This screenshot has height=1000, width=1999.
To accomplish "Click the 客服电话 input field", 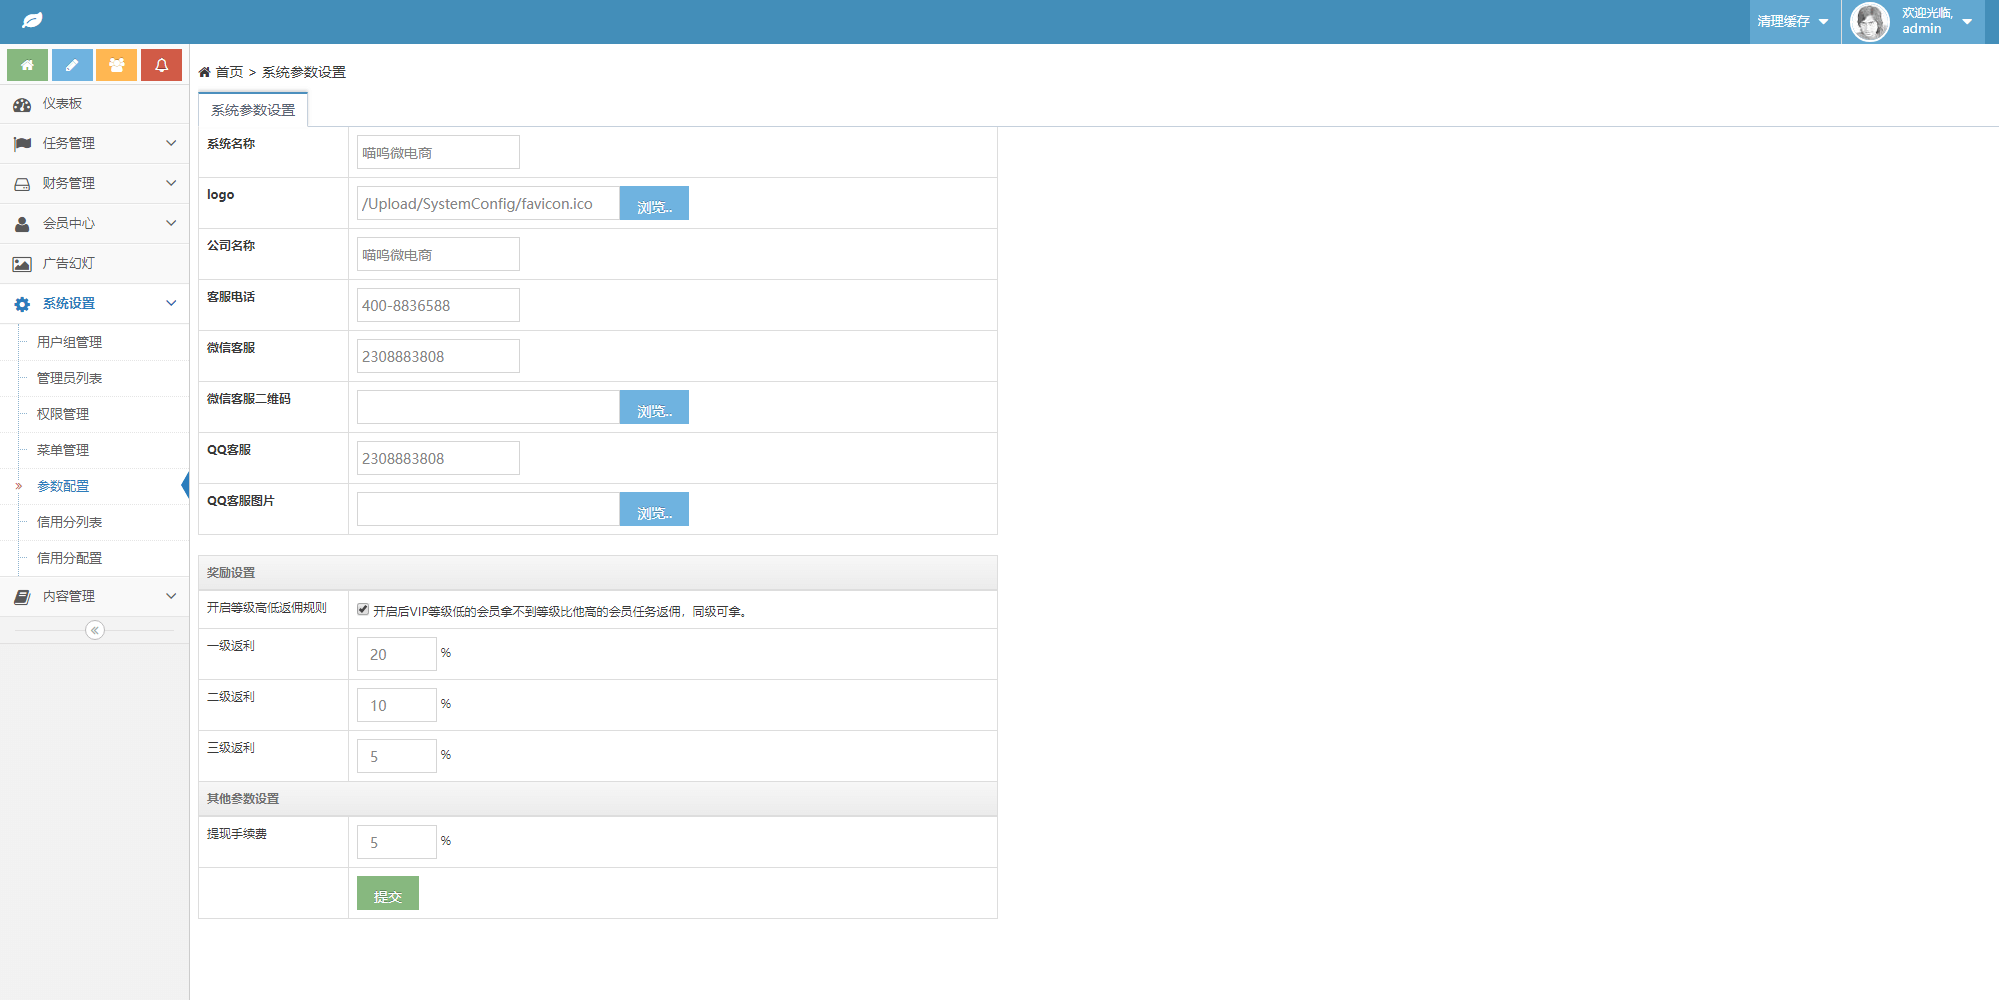I will [x=438, y=305].
